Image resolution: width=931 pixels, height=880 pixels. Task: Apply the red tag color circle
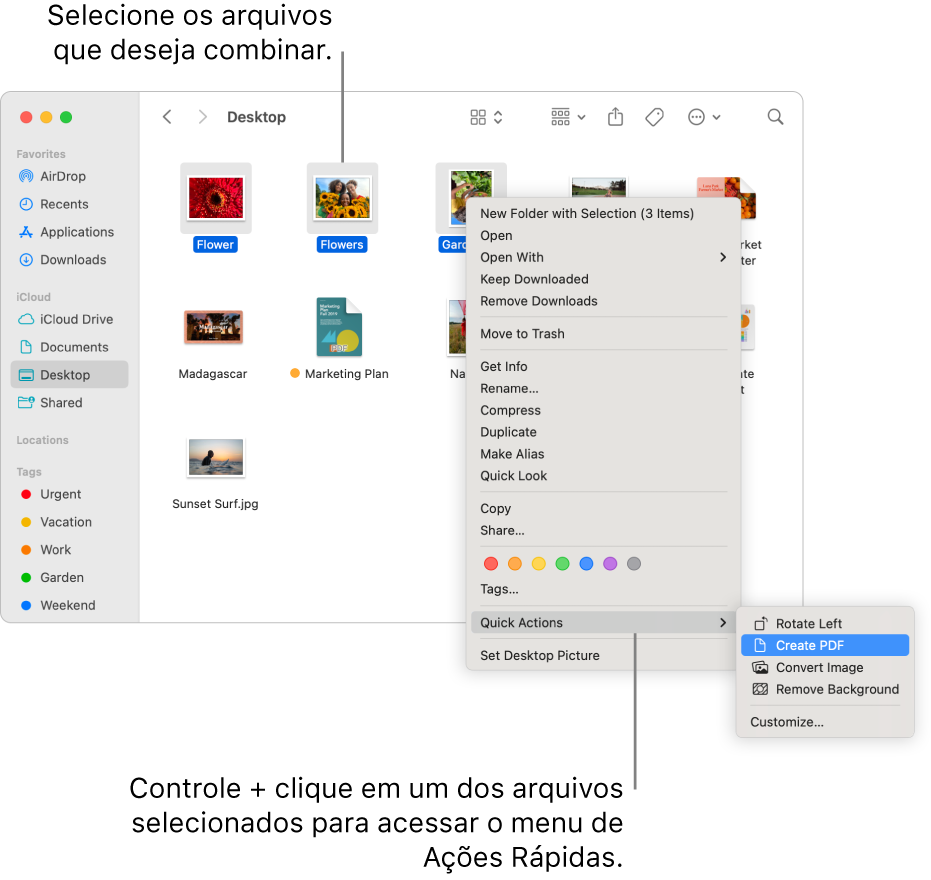(491, 564)
